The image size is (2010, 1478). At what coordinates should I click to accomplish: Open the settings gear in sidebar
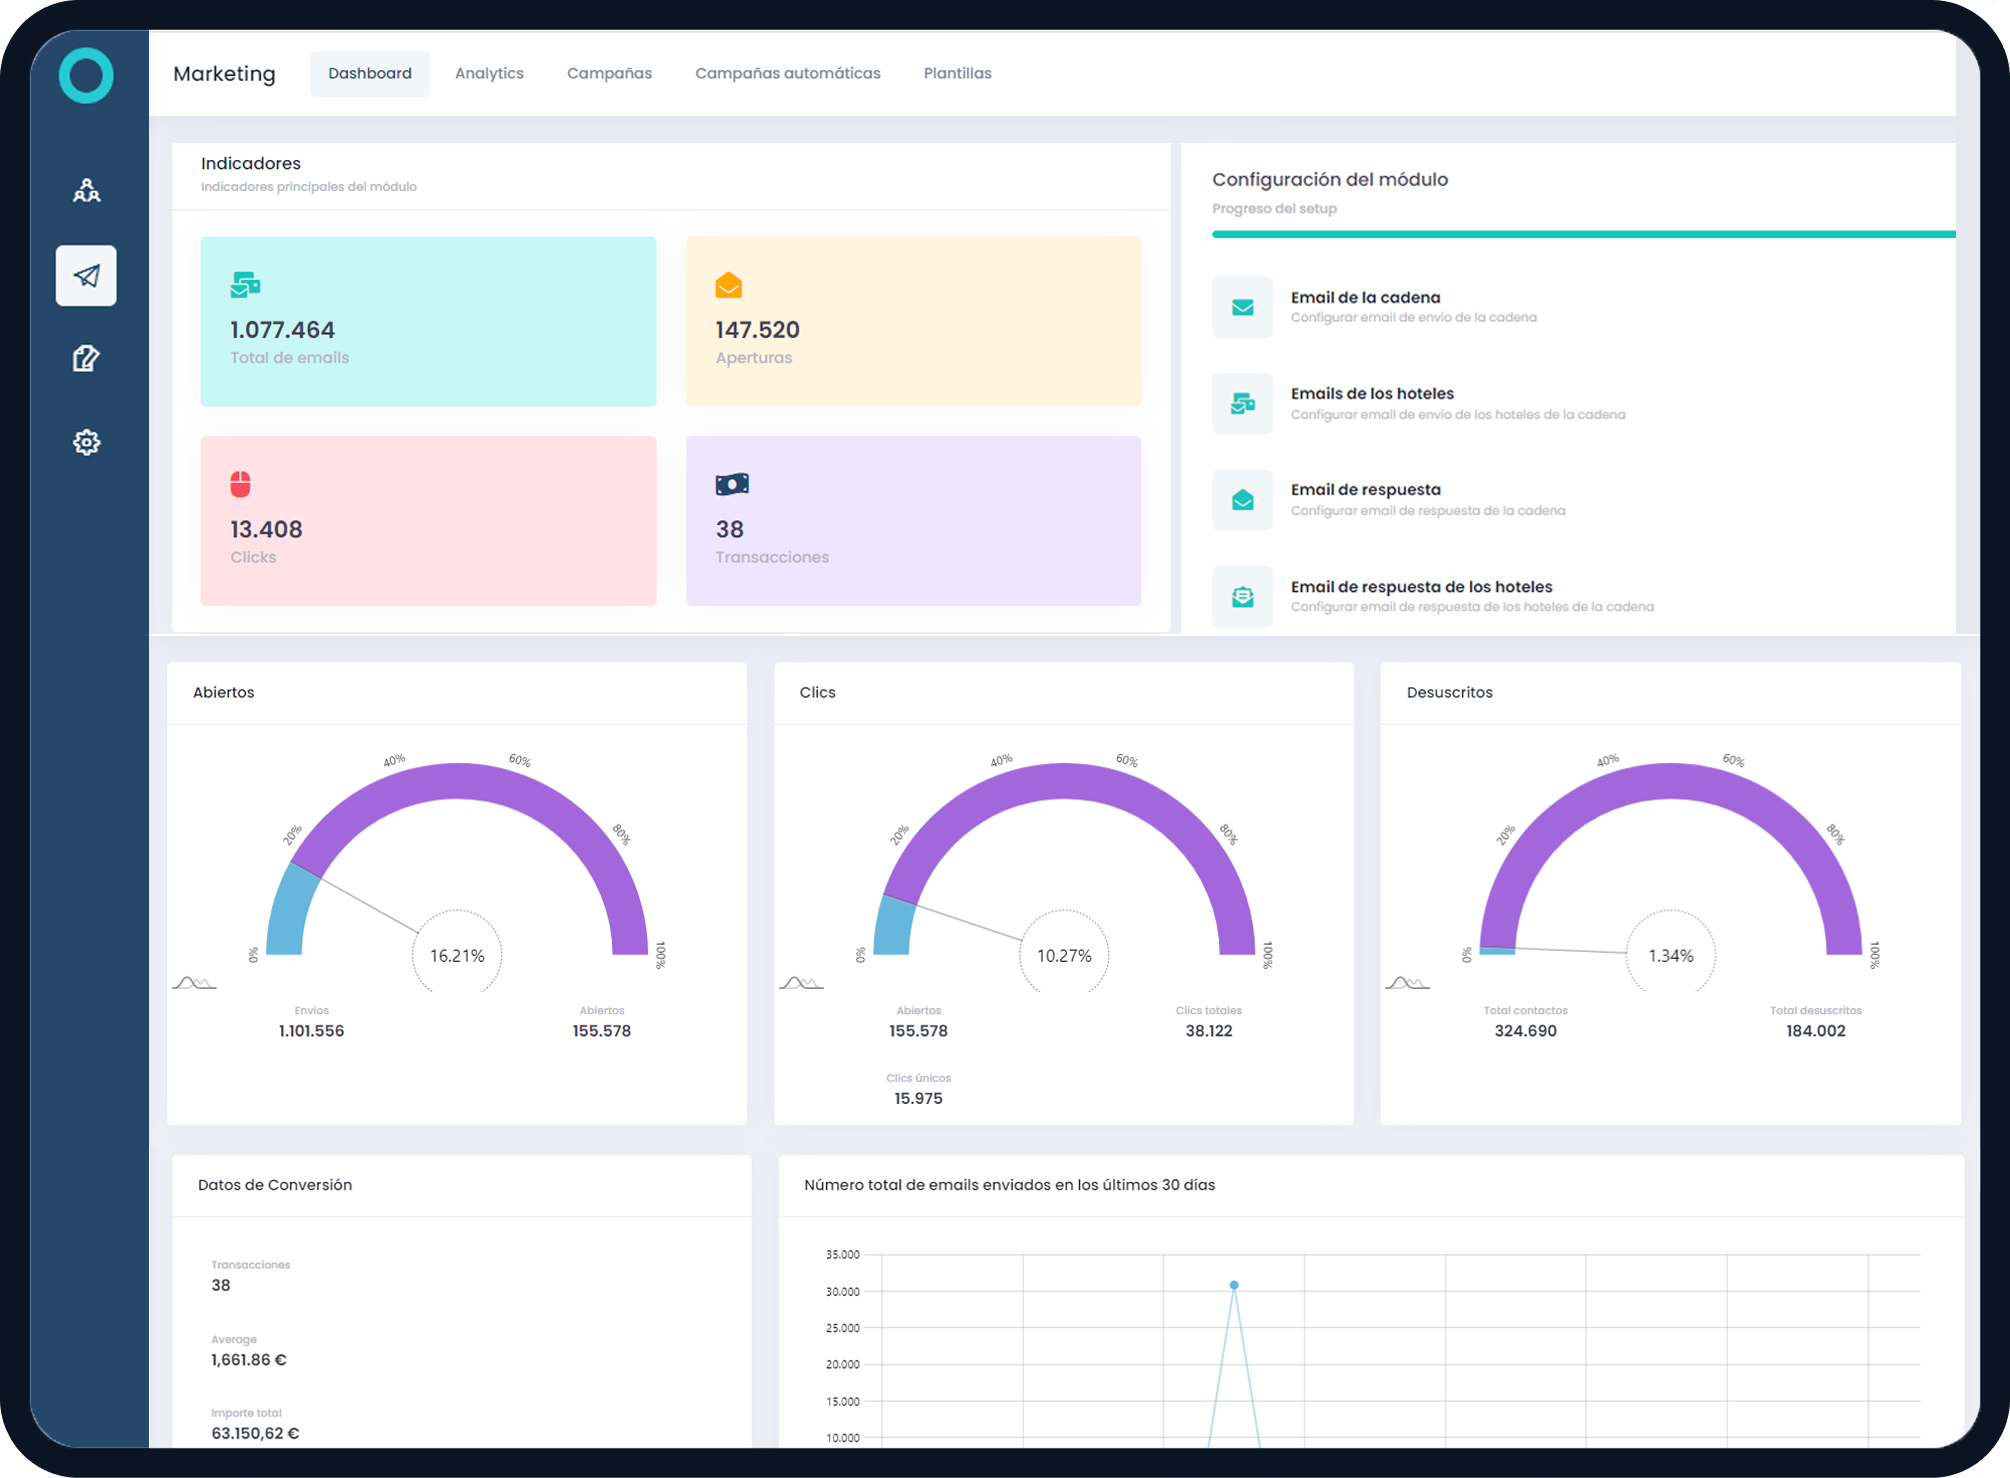[86, 442]
